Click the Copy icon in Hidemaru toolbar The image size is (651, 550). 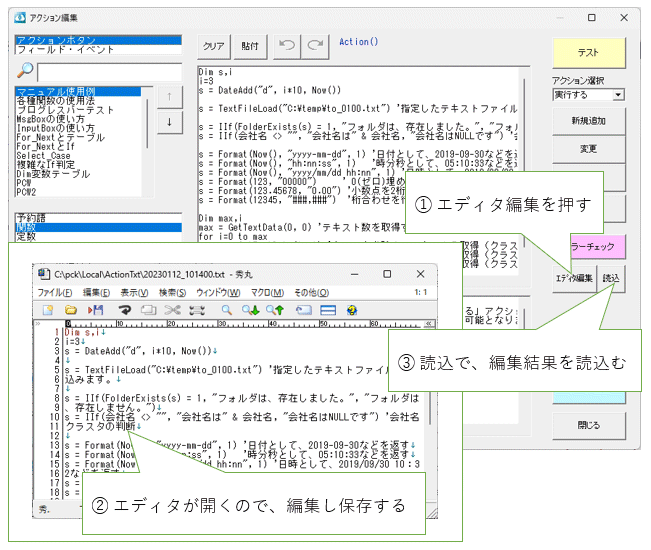pyautogui.click(x=148, y=310)
